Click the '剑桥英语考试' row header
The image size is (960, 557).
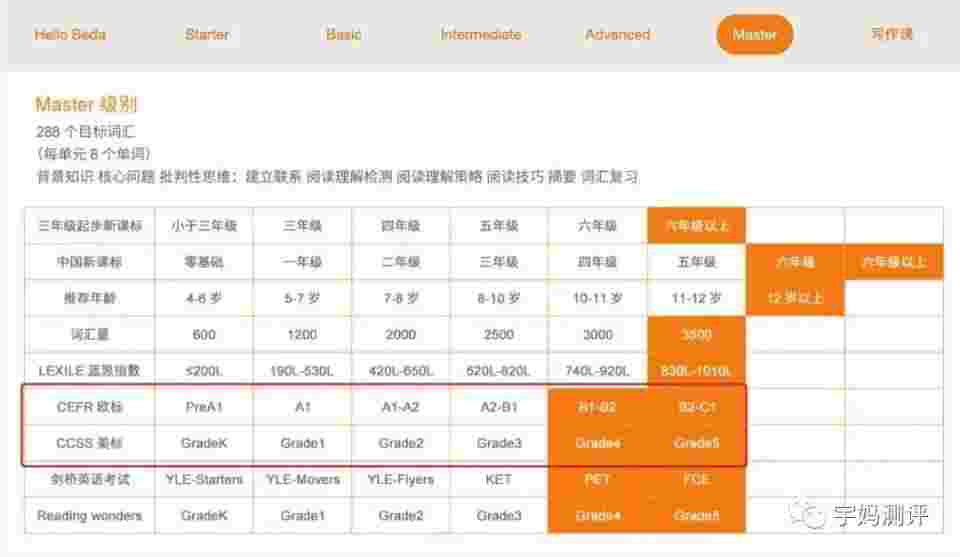point(89,479)
